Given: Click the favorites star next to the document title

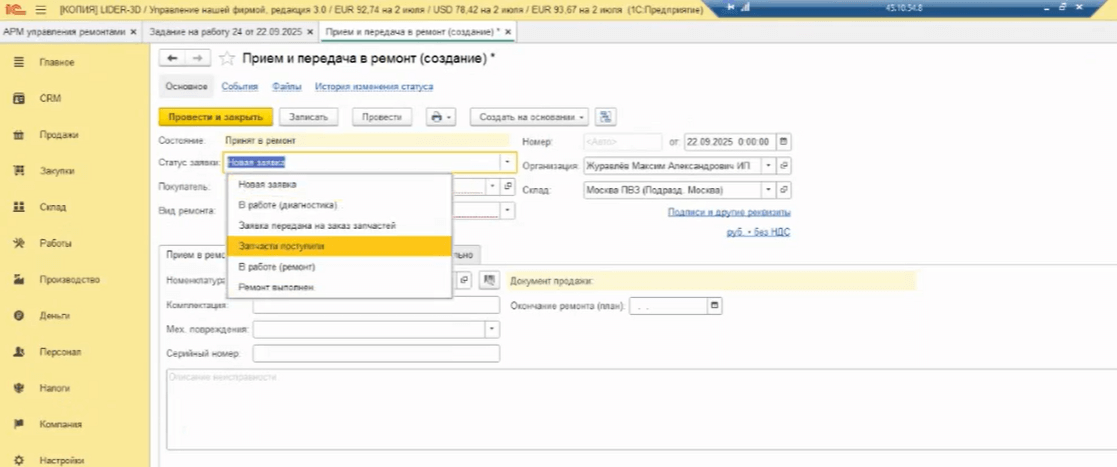Looking at the screenshot, I should click(x=227, y=59).
